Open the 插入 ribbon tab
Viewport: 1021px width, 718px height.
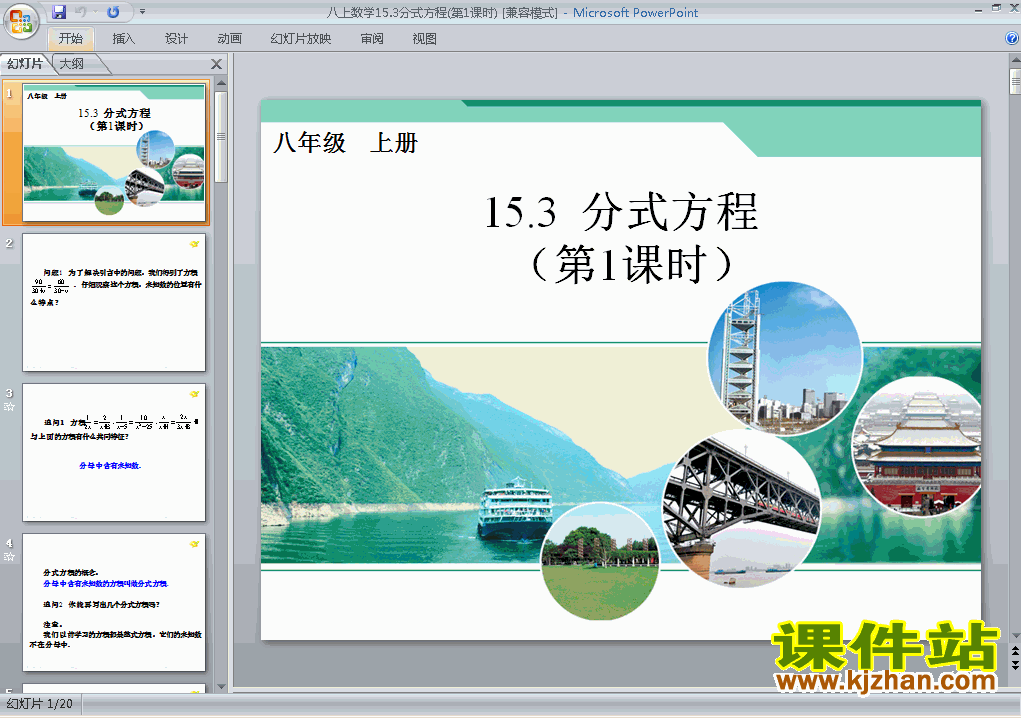click(124, 38)
